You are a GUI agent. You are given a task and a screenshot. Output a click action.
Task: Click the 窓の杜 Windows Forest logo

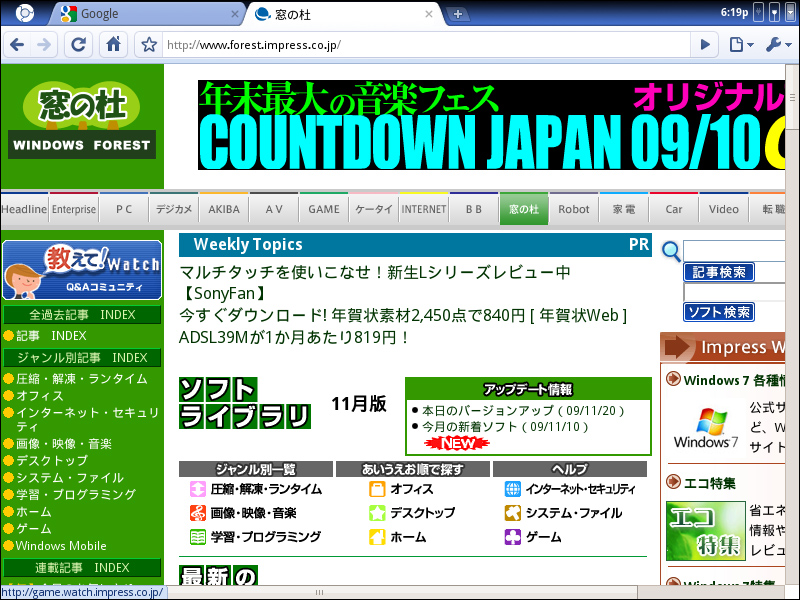[x=82, y=121]
